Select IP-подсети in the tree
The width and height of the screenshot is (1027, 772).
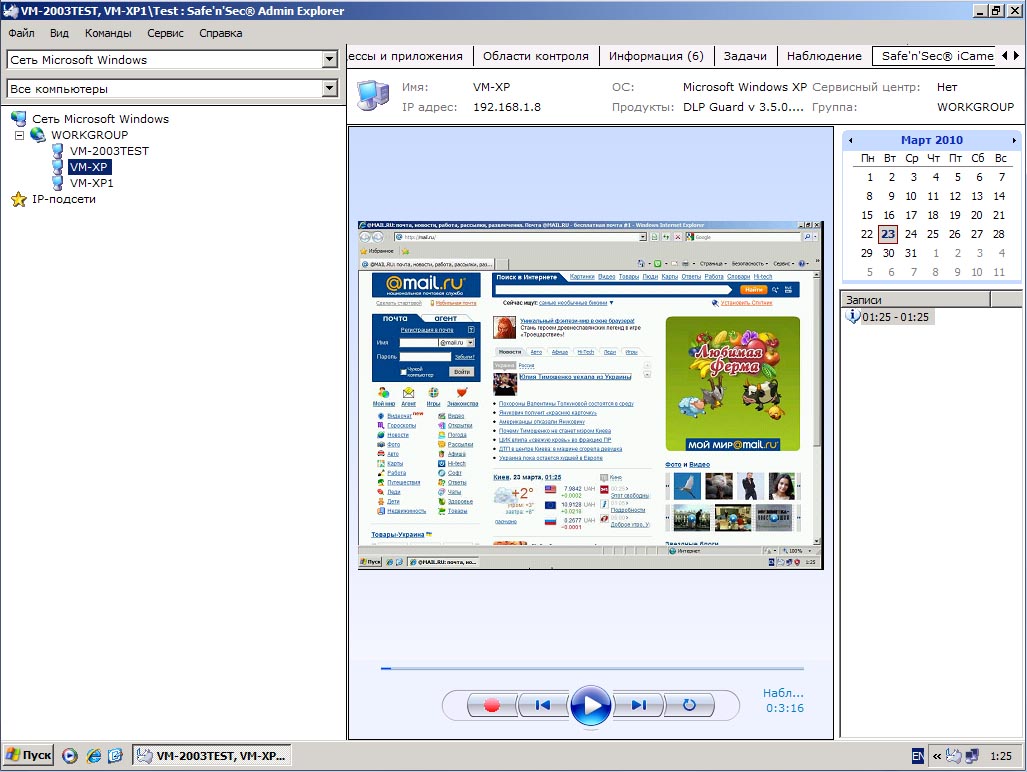(x=64, y=199)
